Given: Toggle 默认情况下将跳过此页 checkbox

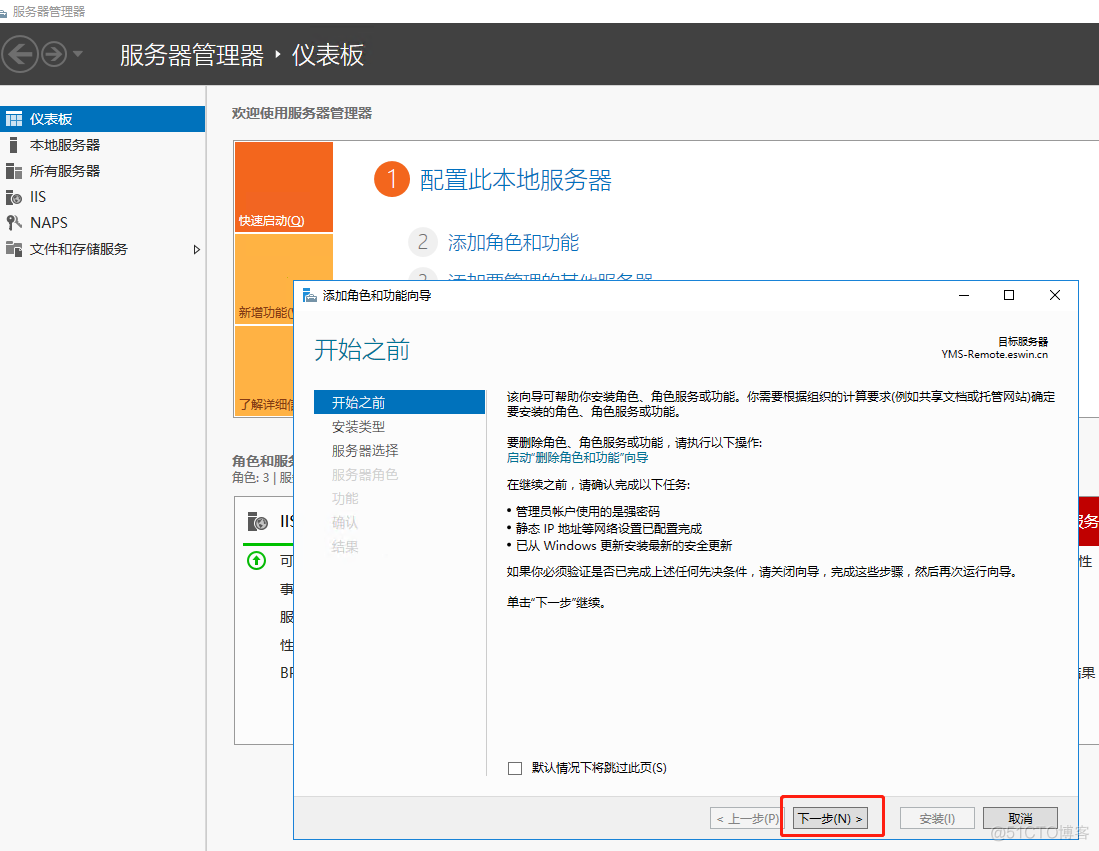Looking at the screenshot, I should [x=515, y=768].
